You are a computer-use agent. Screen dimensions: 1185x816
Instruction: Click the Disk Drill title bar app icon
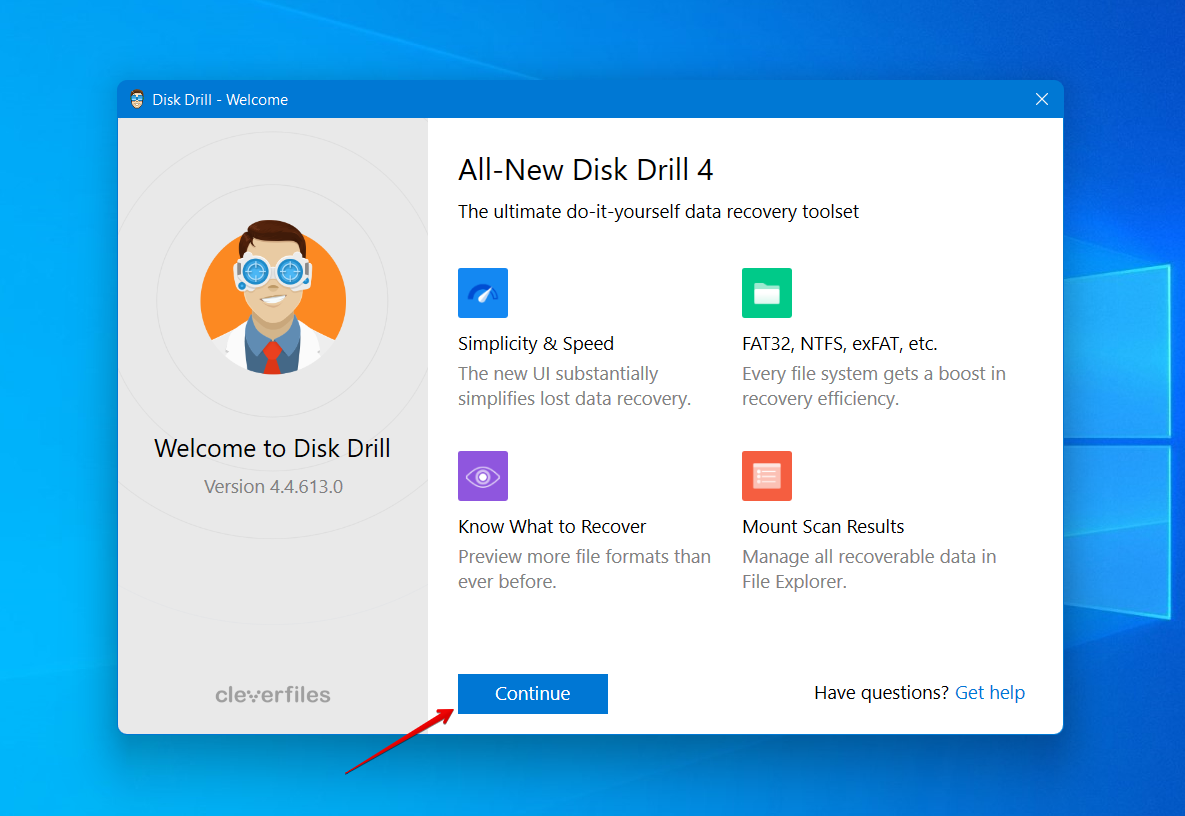137,99
